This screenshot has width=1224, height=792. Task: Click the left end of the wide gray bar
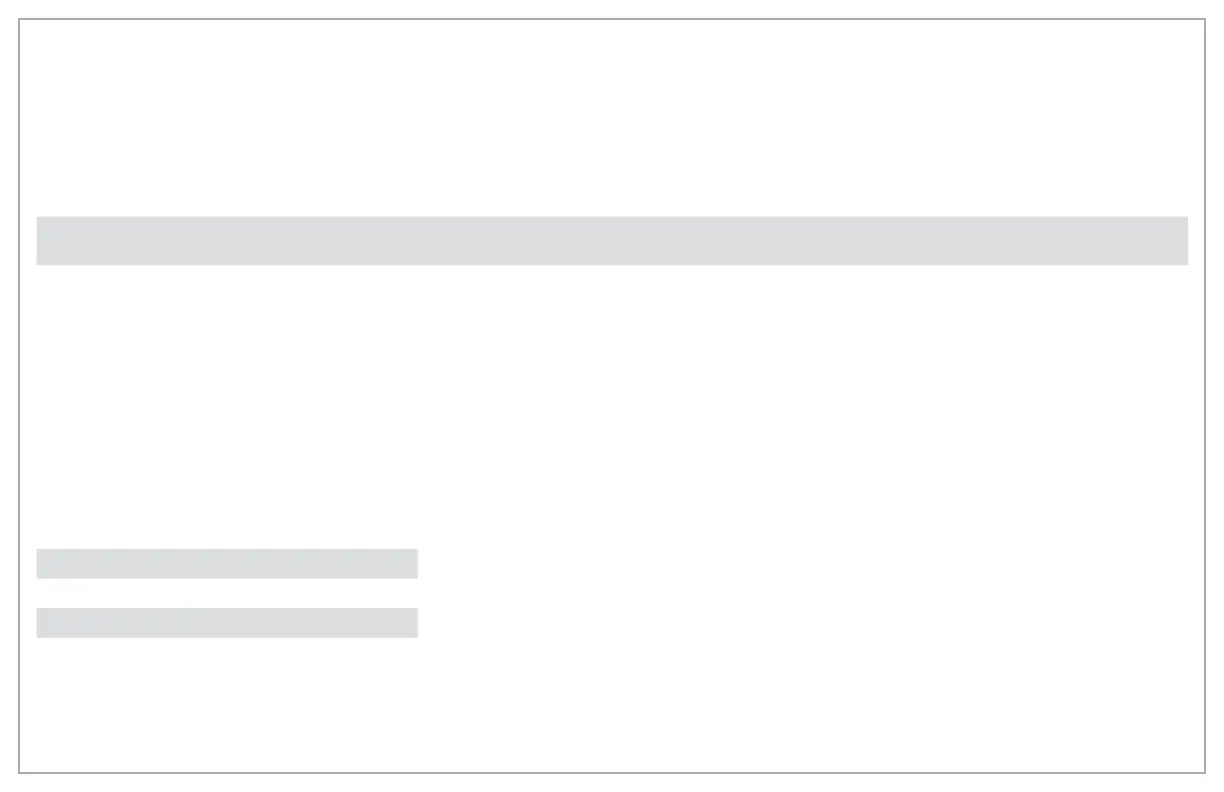tap(45, 240)
